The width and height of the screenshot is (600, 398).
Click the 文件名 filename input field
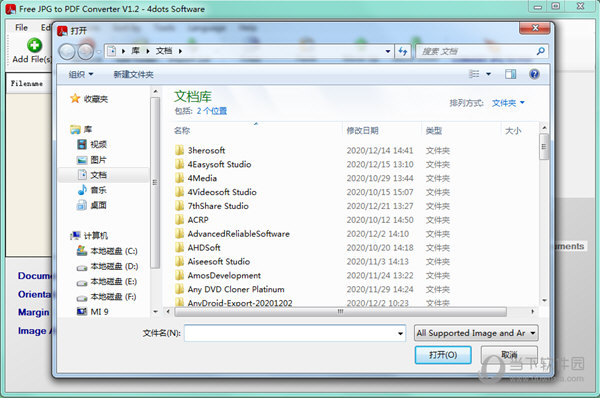pos(295,333)
